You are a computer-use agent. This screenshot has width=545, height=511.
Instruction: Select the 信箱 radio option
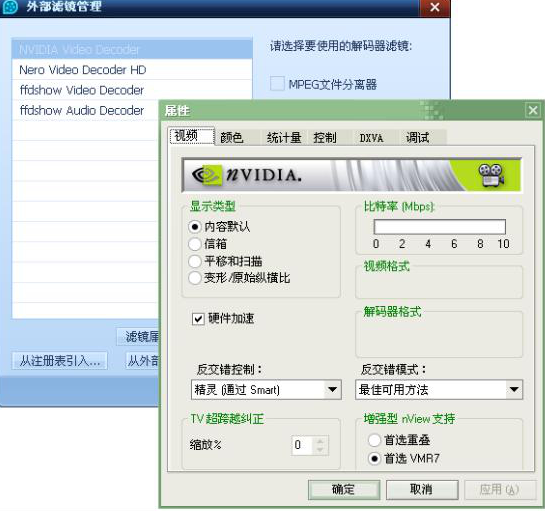(195, 244)
